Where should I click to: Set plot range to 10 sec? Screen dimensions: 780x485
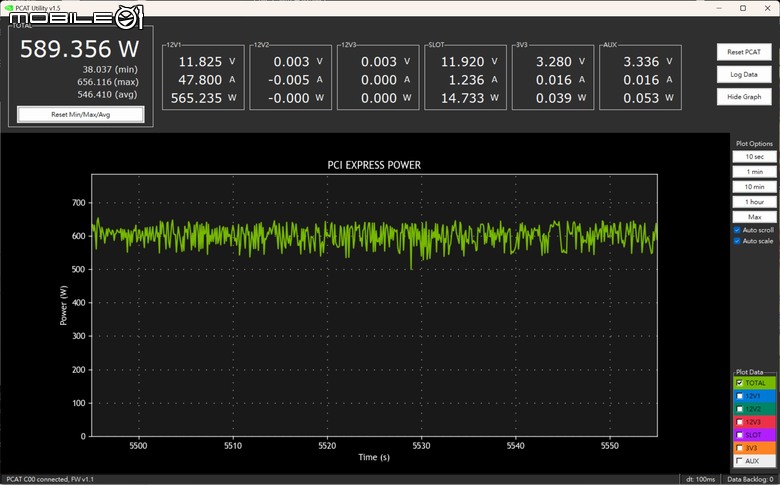[754, 157]
